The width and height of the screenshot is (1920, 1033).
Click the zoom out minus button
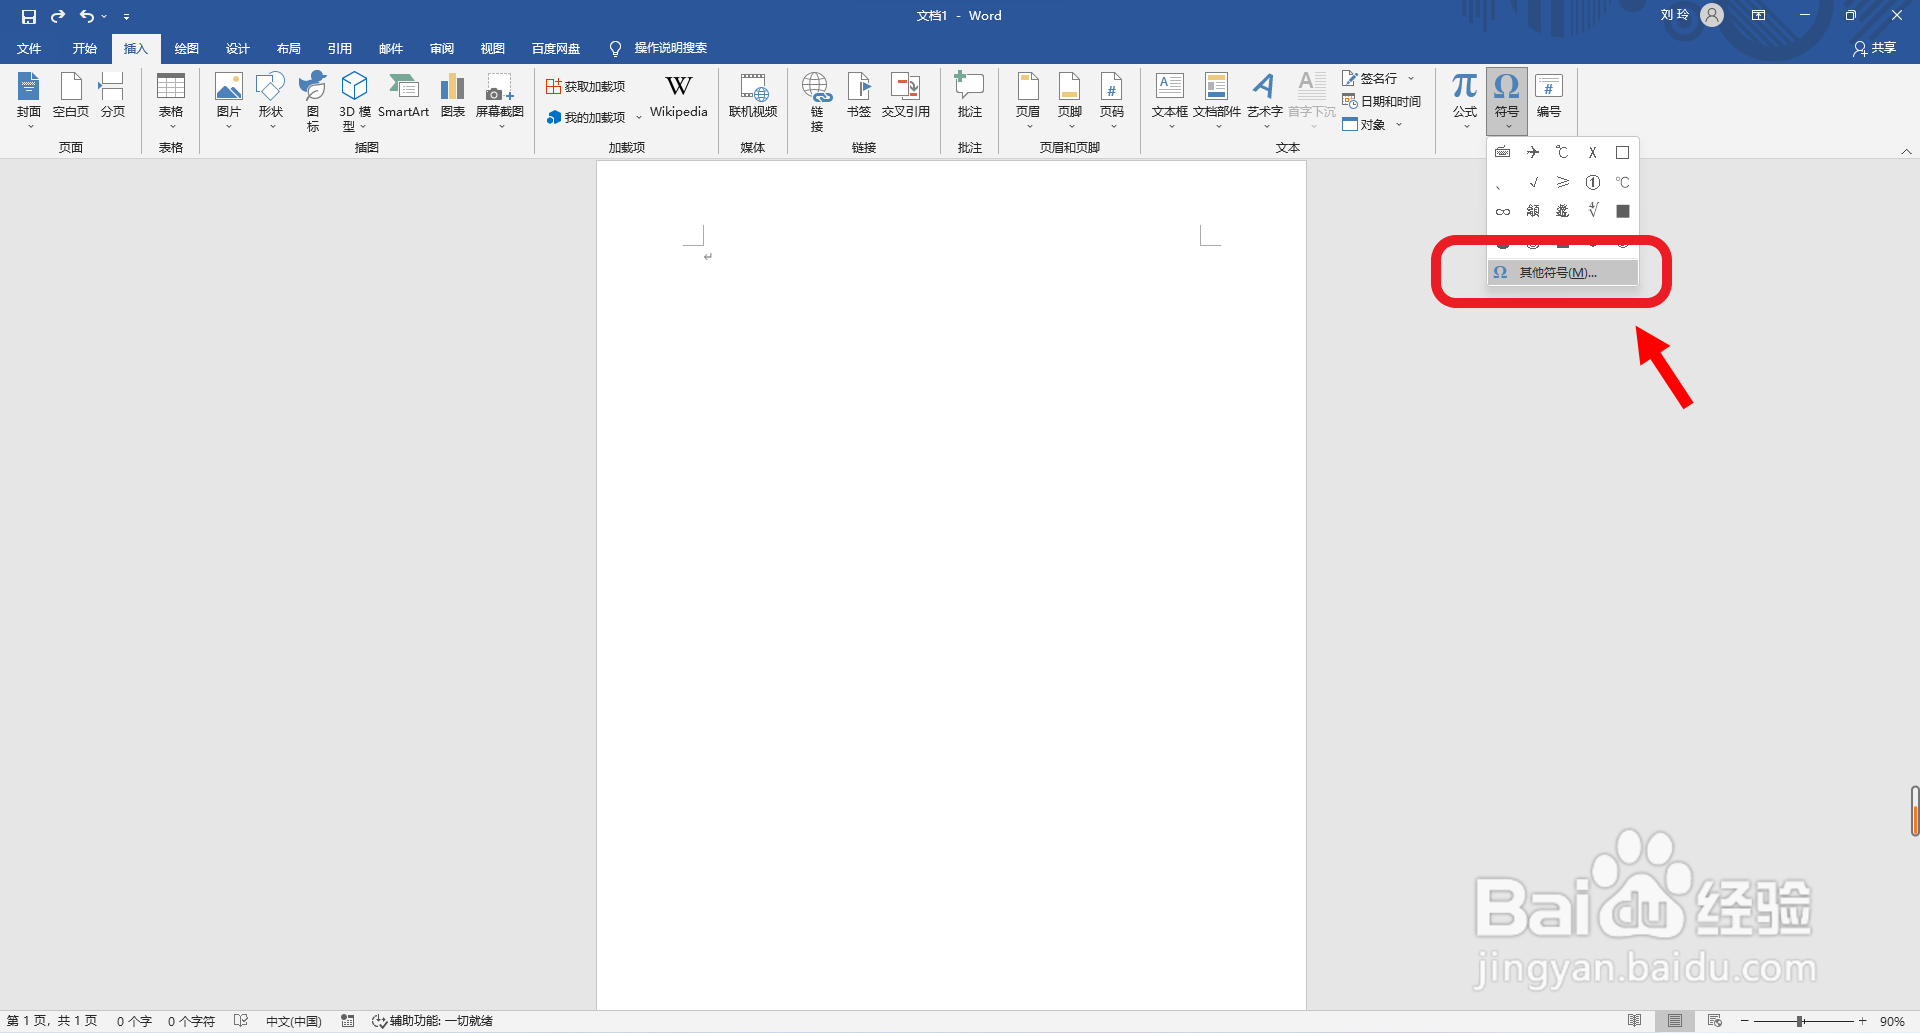1745,1021
